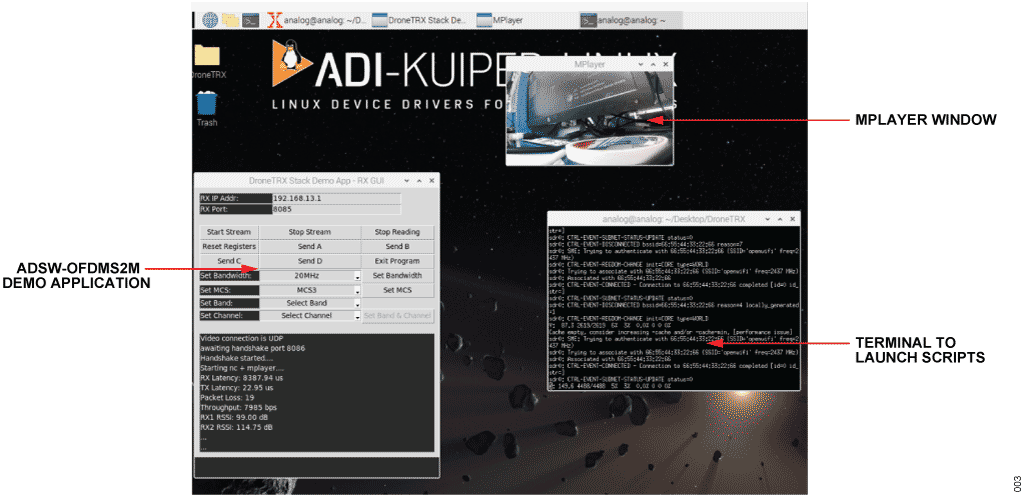
Task: Click the Throughput: 7985 bps log line
Action: (x=238, y=407)
